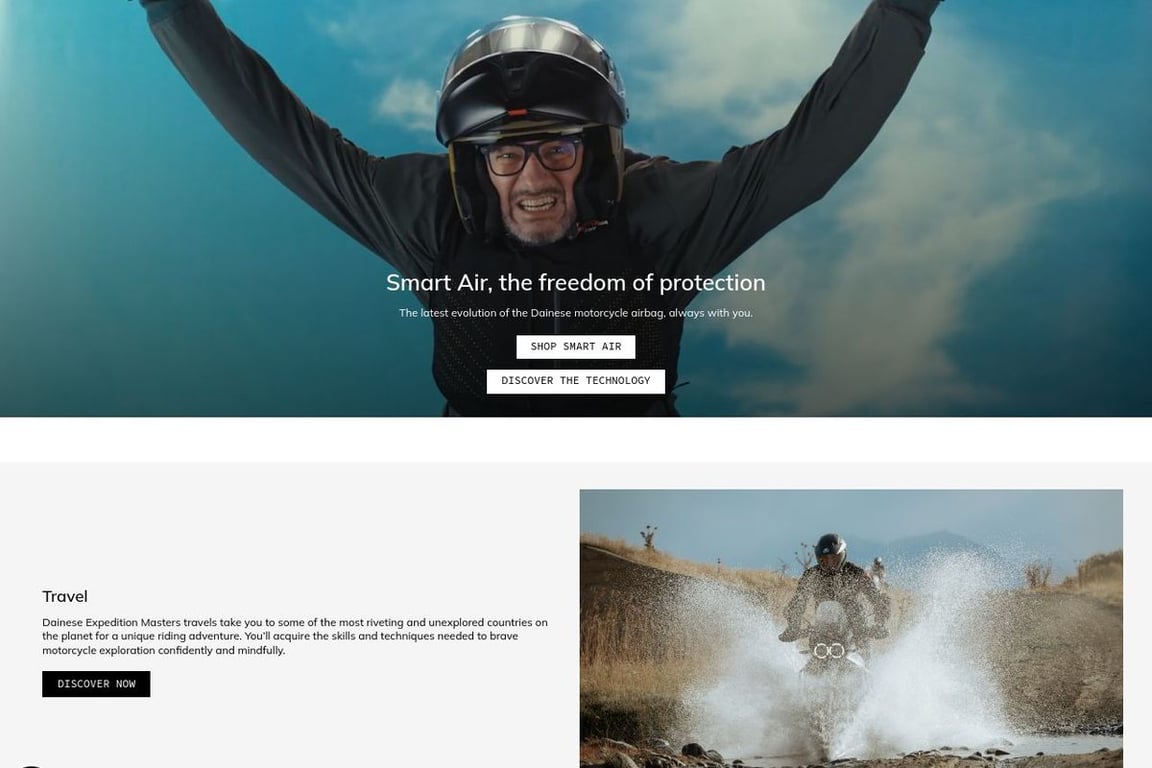This screenshot has height=768, width=1152.
Task: Click the eyeglasses on the man's face
Action: coord(530,157)
